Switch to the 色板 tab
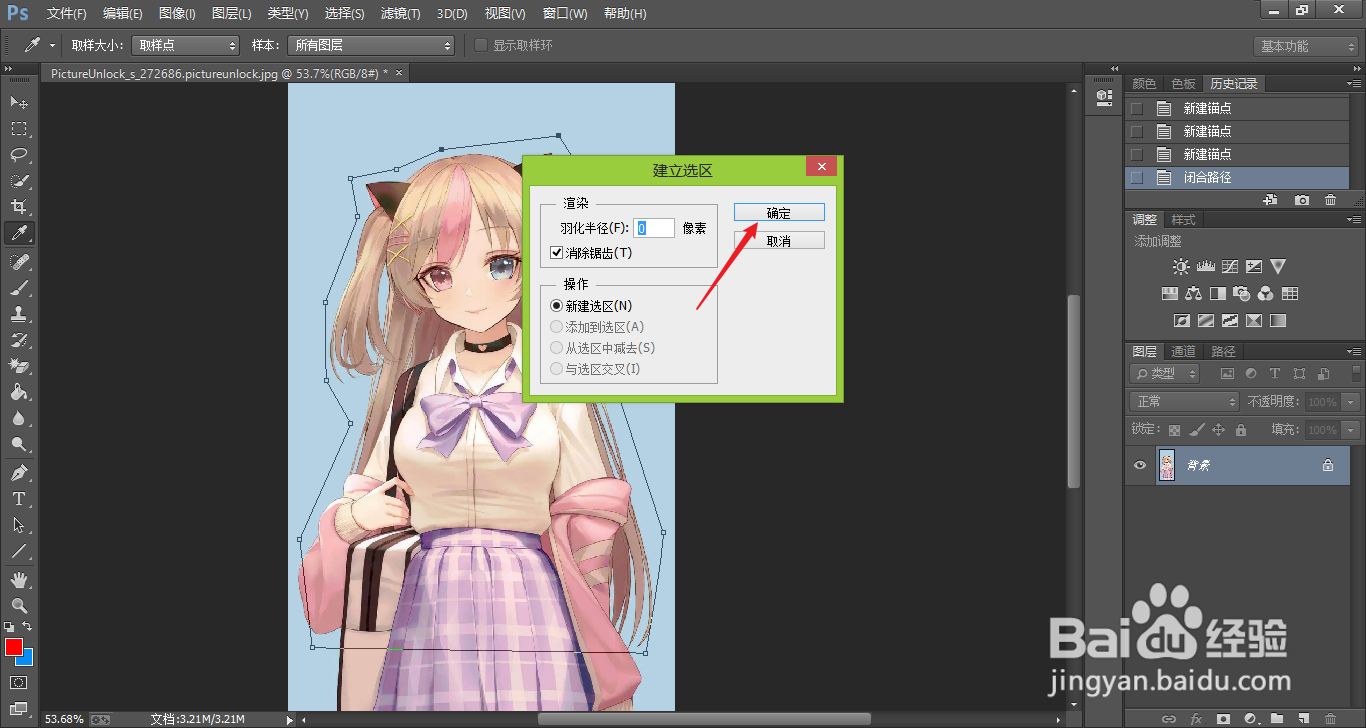Screen dimensions: 1366x728 click(x=1183, y=84)
